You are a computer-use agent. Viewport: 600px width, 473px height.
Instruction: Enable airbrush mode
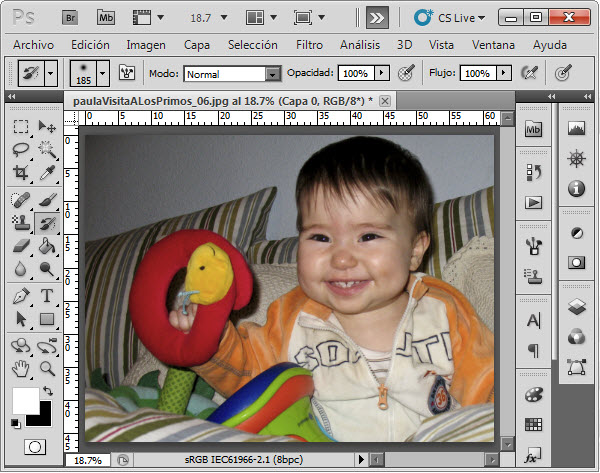pos(529,73)
